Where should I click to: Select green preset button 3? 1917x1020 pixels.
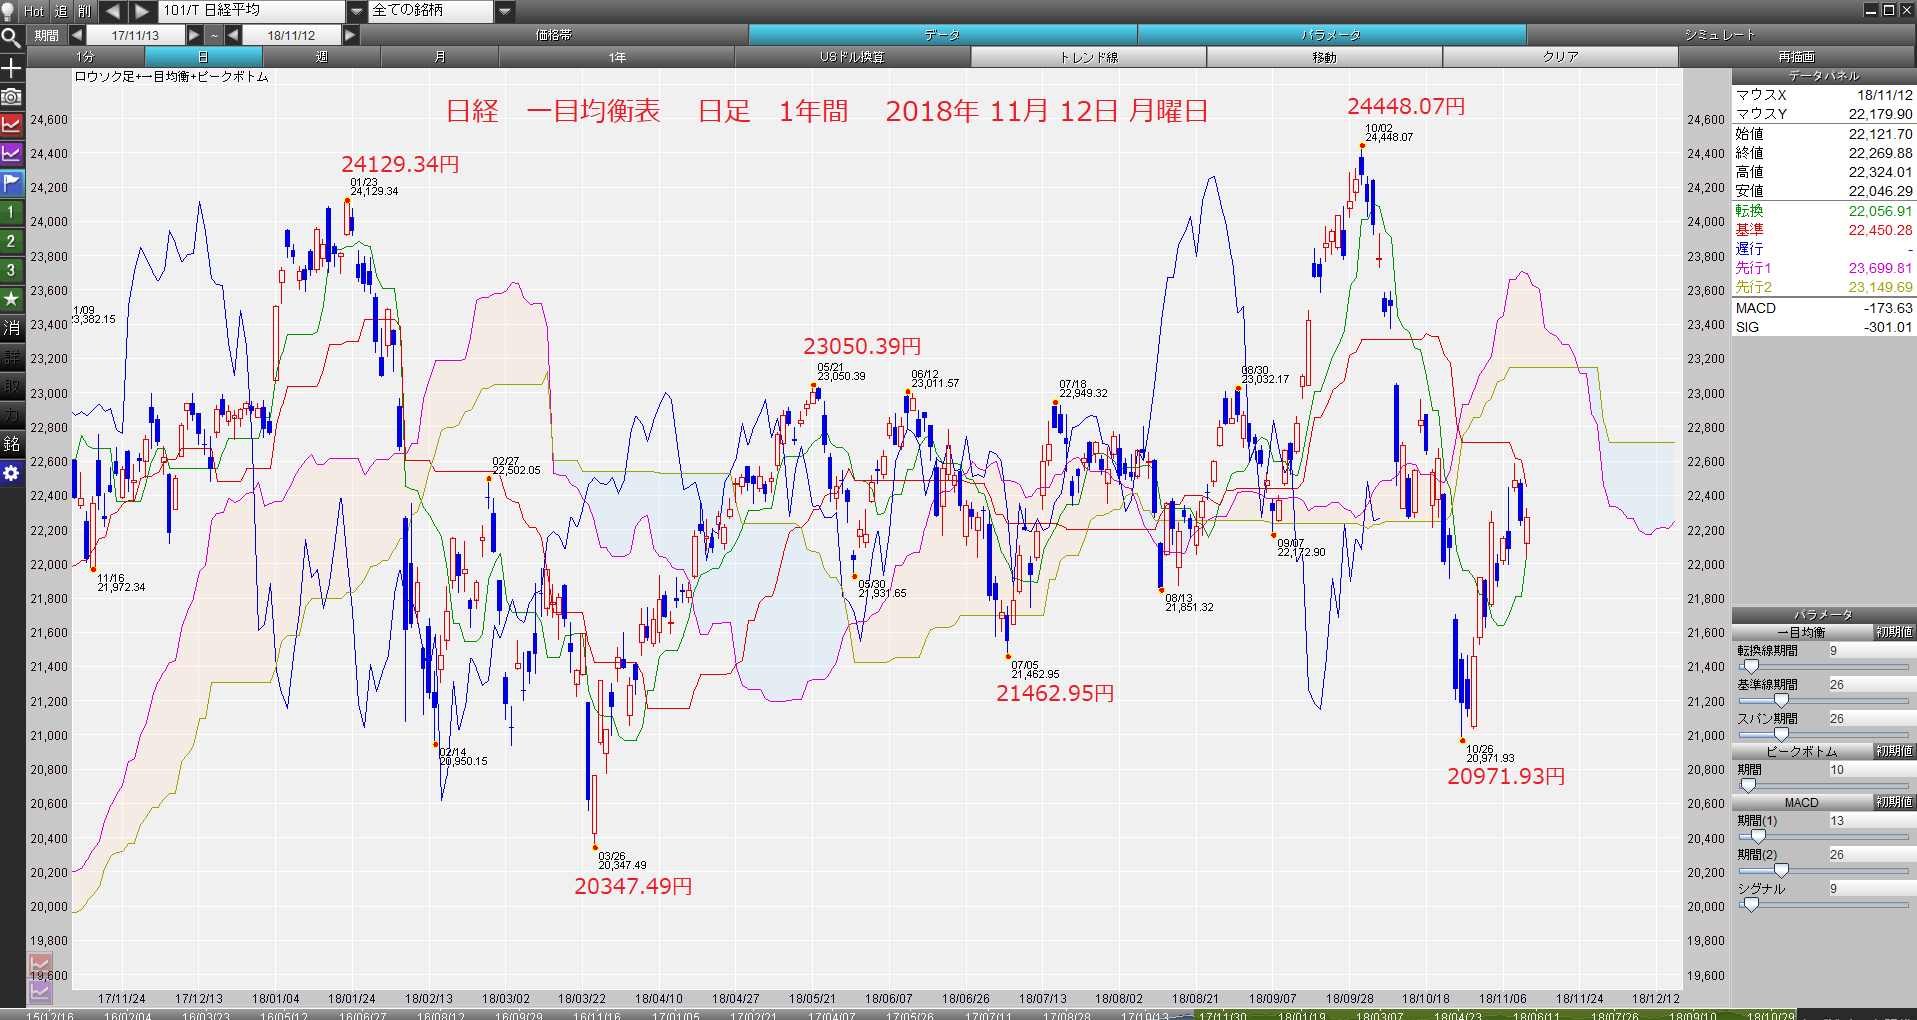coord(11,270)
